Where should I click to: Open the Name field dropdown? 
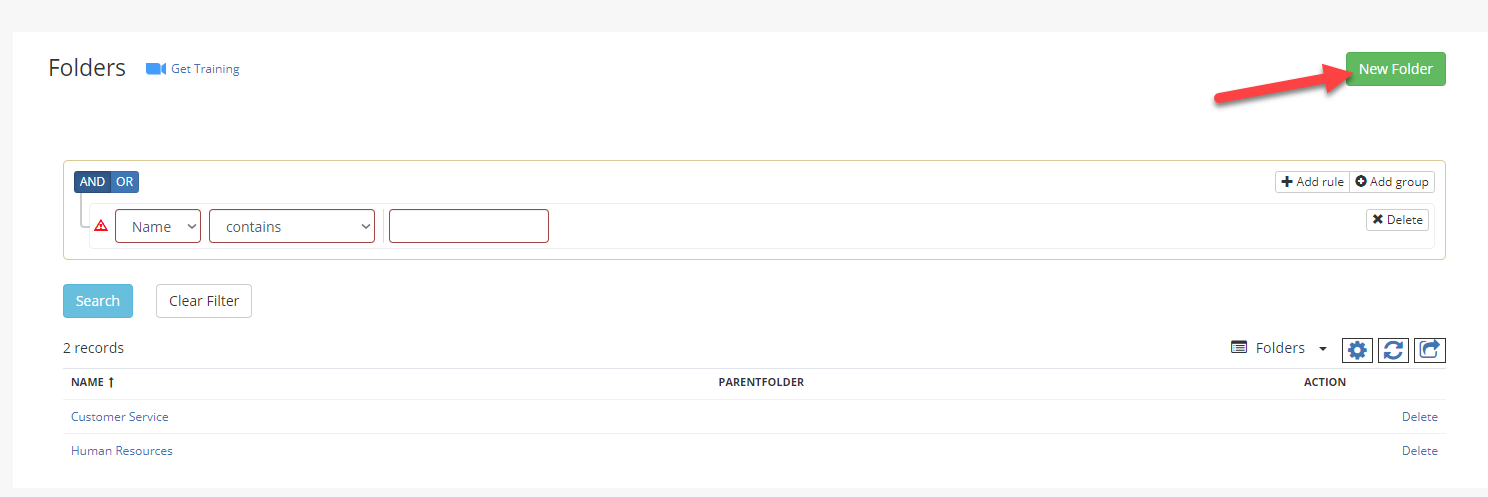(x=158, y=226)
